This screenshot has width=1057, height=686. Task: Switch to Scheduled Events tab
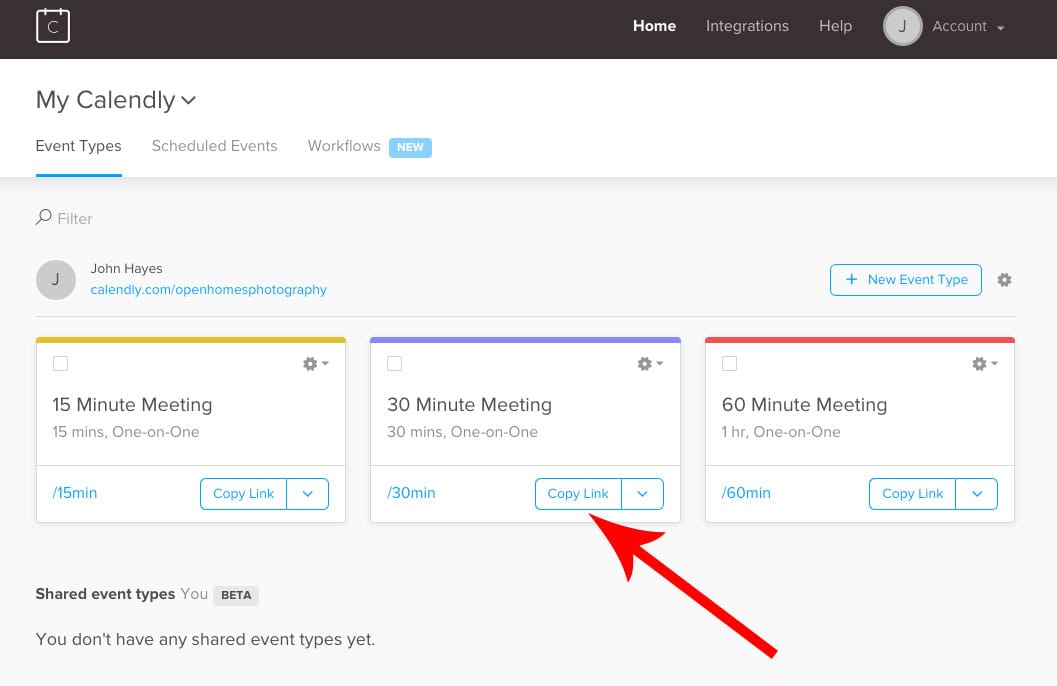[214, 146]
